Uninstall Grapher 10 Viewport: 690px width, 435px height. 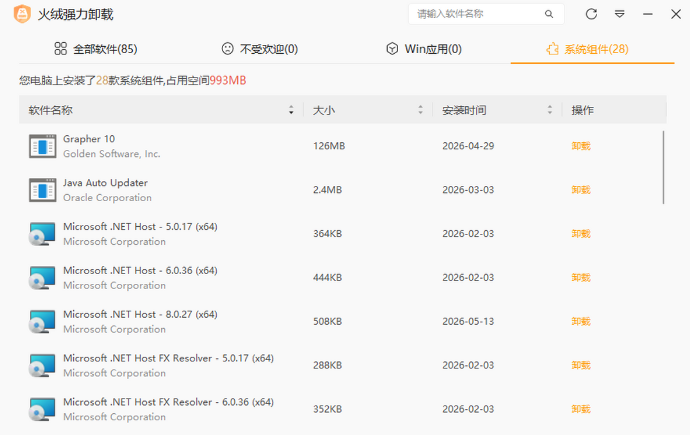[x=581, y=146]
